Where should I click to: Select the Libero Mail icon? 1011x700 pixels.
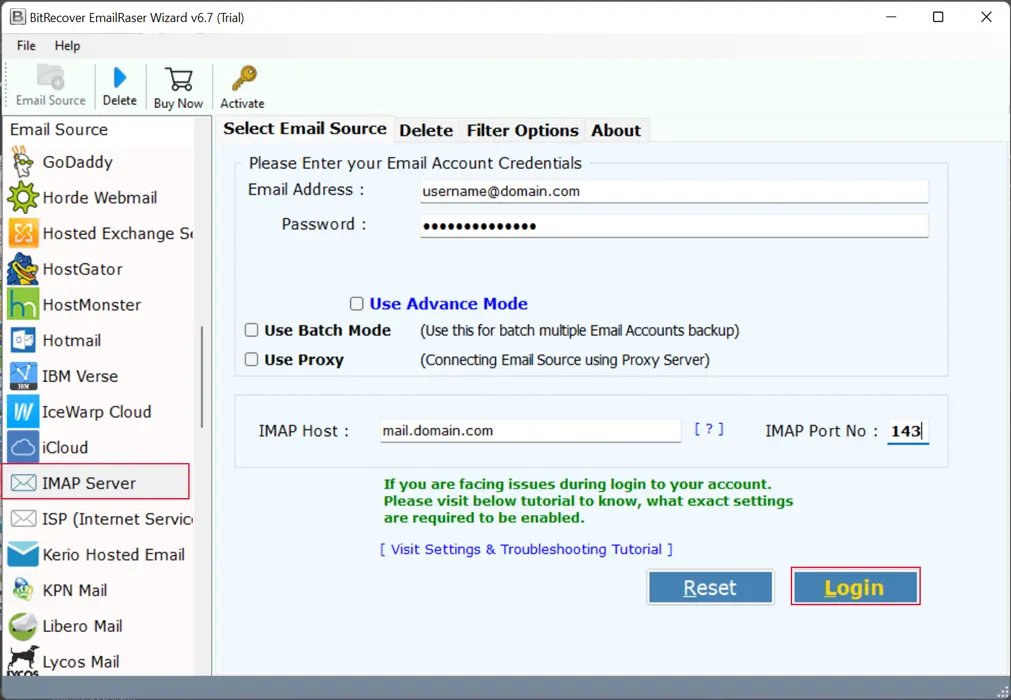point(23,625)
